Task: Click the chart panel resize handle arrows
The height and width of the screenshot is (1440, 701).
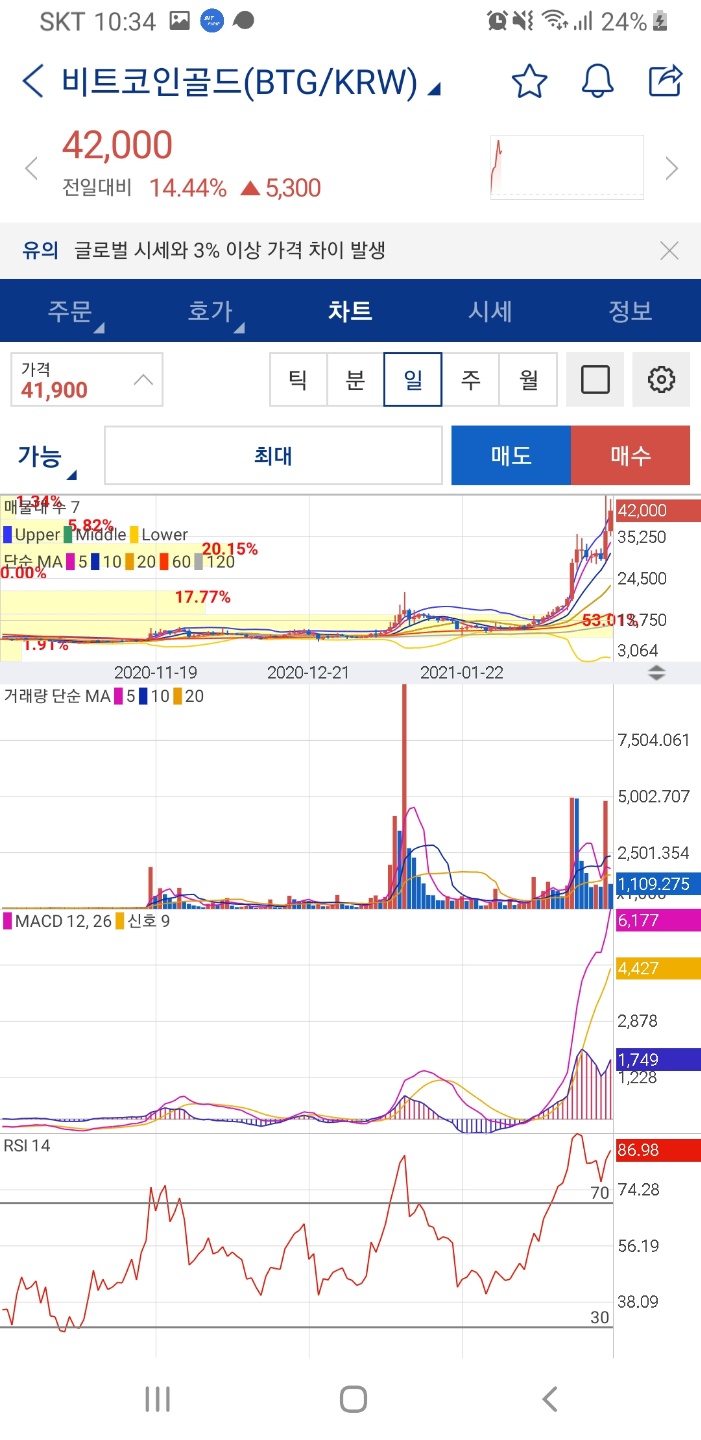Action: pyautogui.click(x=657, y=673)
